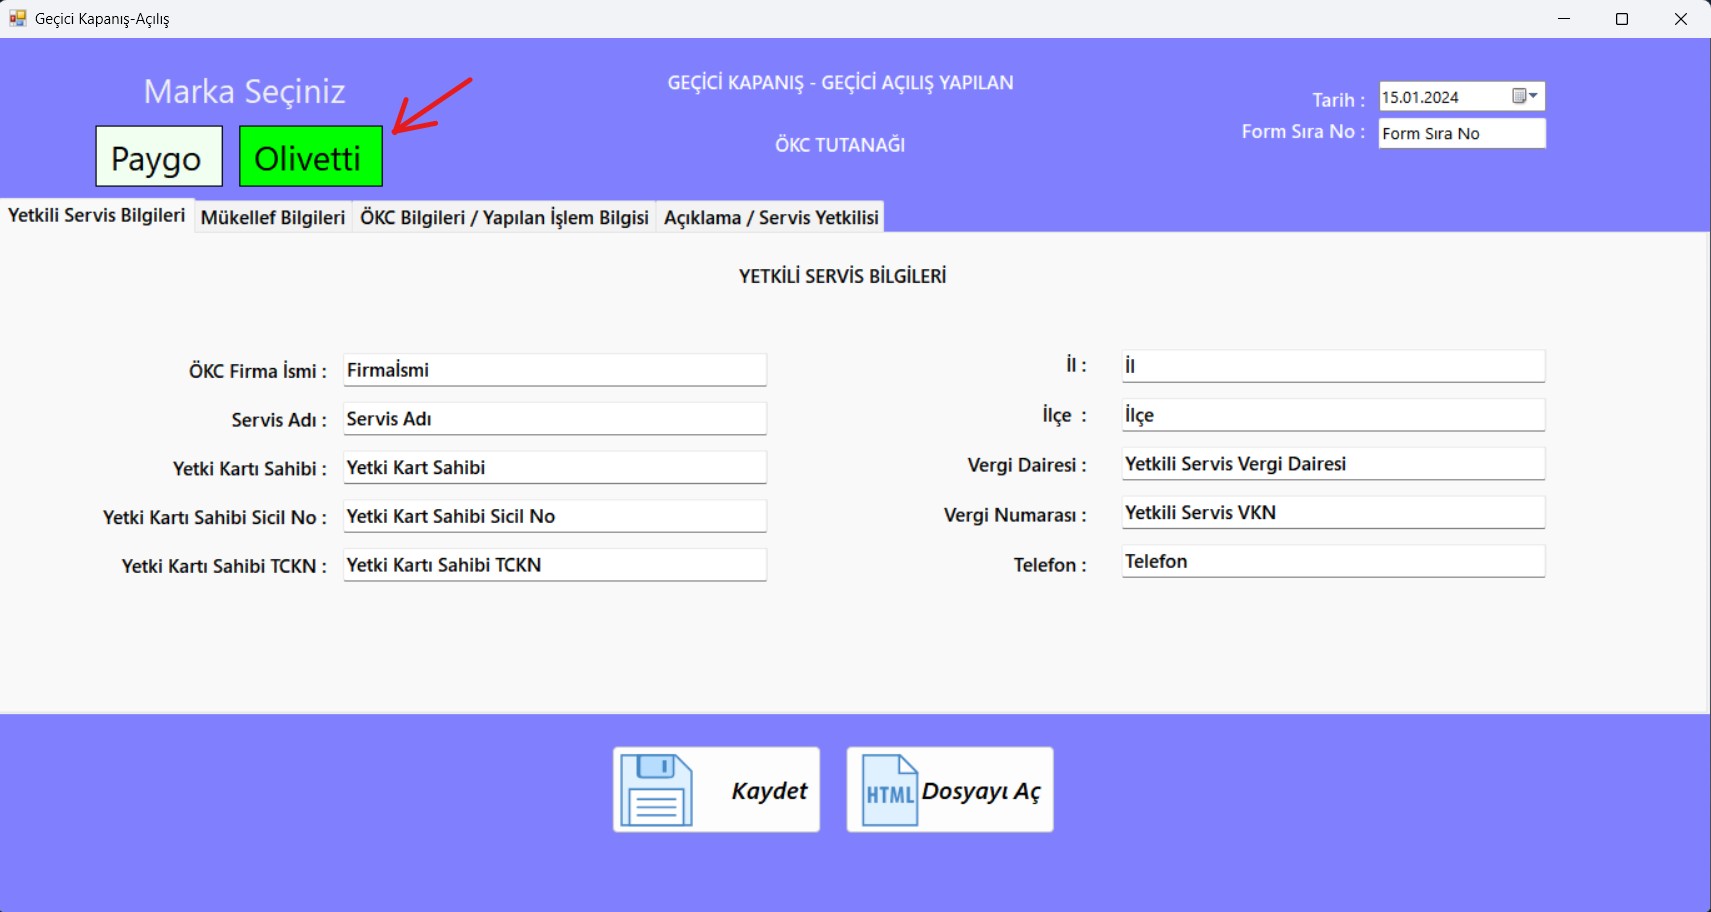Screen dimensions: 1711x912
Task: Select the green Olivetti brand button
Action: (310, 157)
